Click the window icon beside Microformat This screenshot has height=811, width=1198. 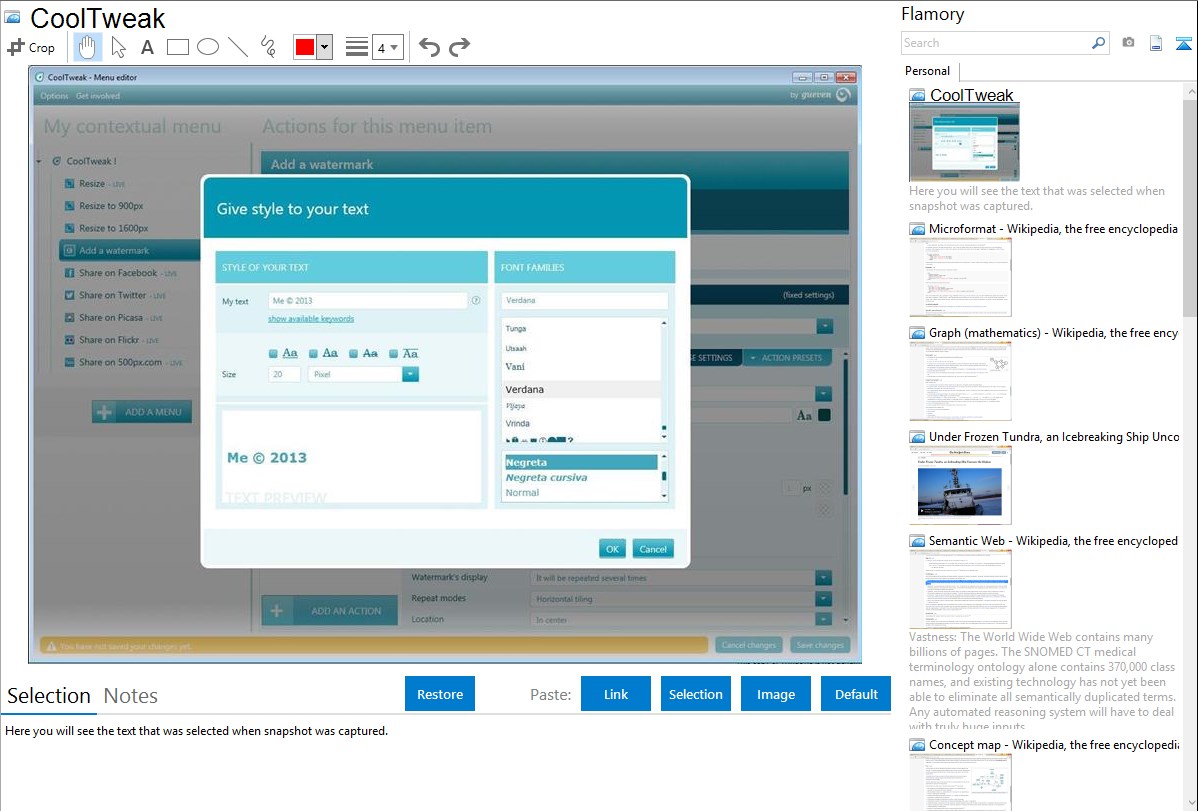pos(917,229)
